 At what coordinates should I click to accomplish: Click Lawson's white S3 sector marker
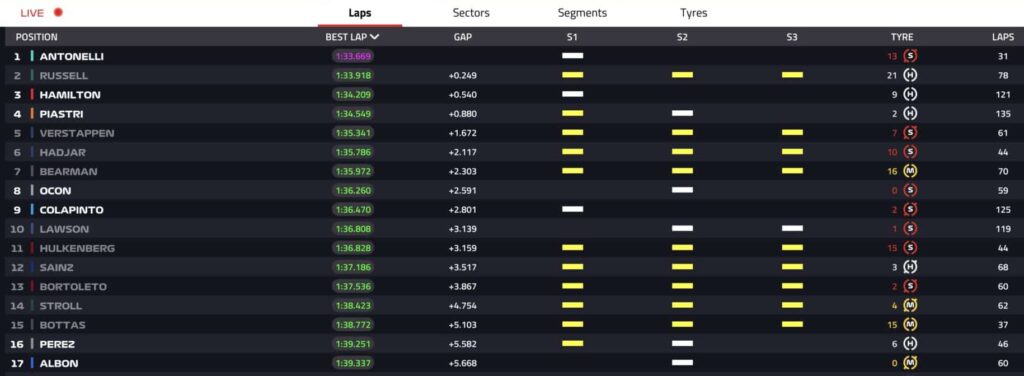[792, 228]
